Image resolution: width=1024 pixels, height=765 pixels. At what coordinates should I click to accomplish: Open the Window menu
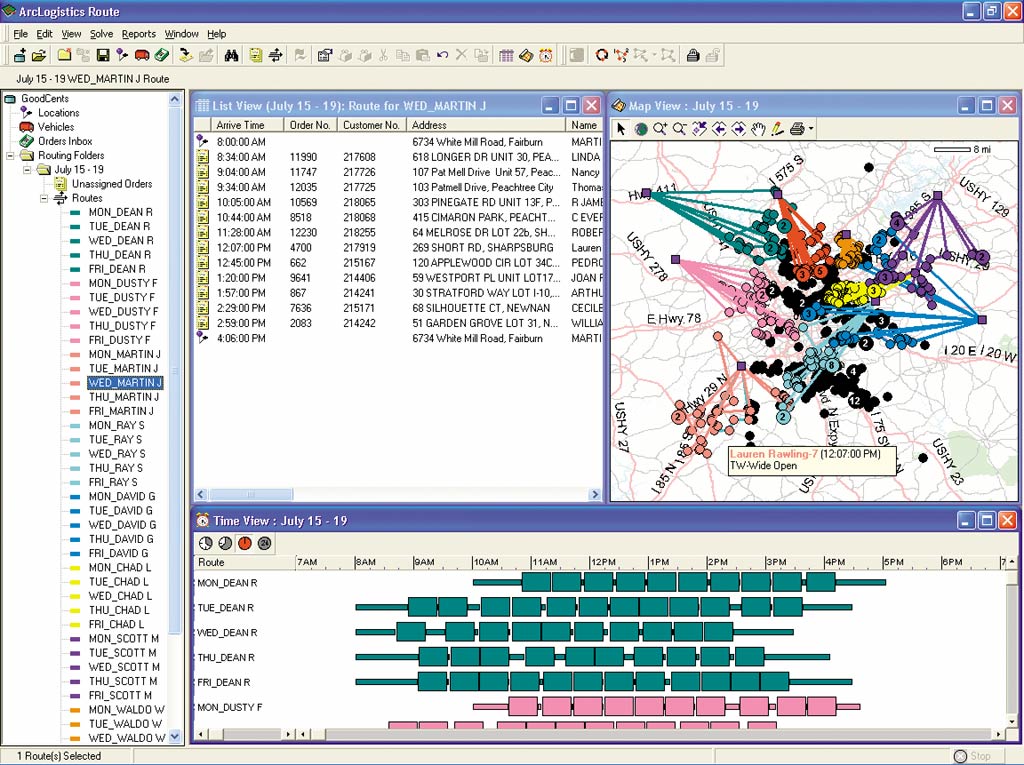click(182, 34)
